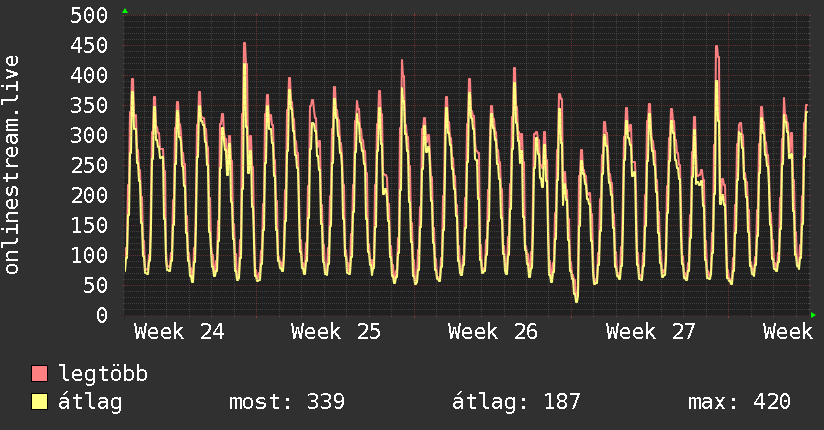Click the vertical onlinestream.live axis title

click(11, 165)
